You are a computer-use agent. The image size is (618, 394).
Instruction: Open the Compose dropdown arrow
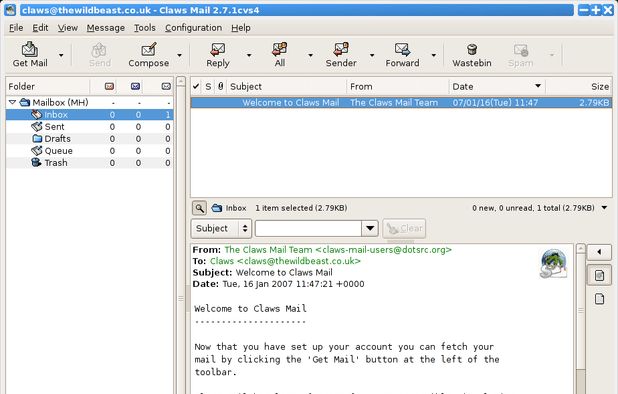pyautogui.click(x=179, y=55)
